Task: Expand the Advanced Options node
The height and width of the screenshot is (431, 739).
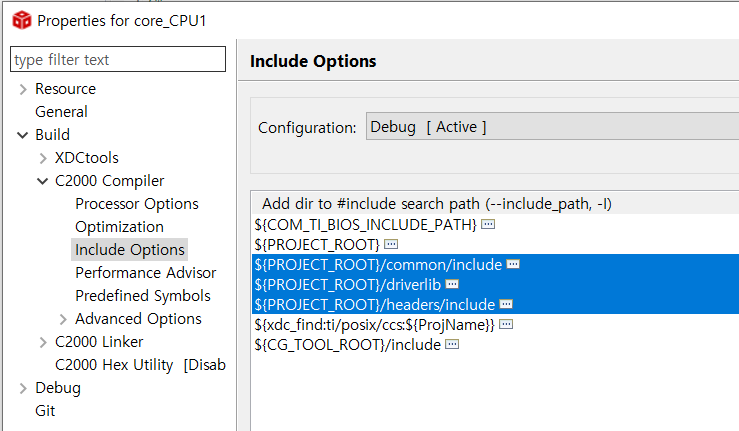Action: [x=63, y=319]
